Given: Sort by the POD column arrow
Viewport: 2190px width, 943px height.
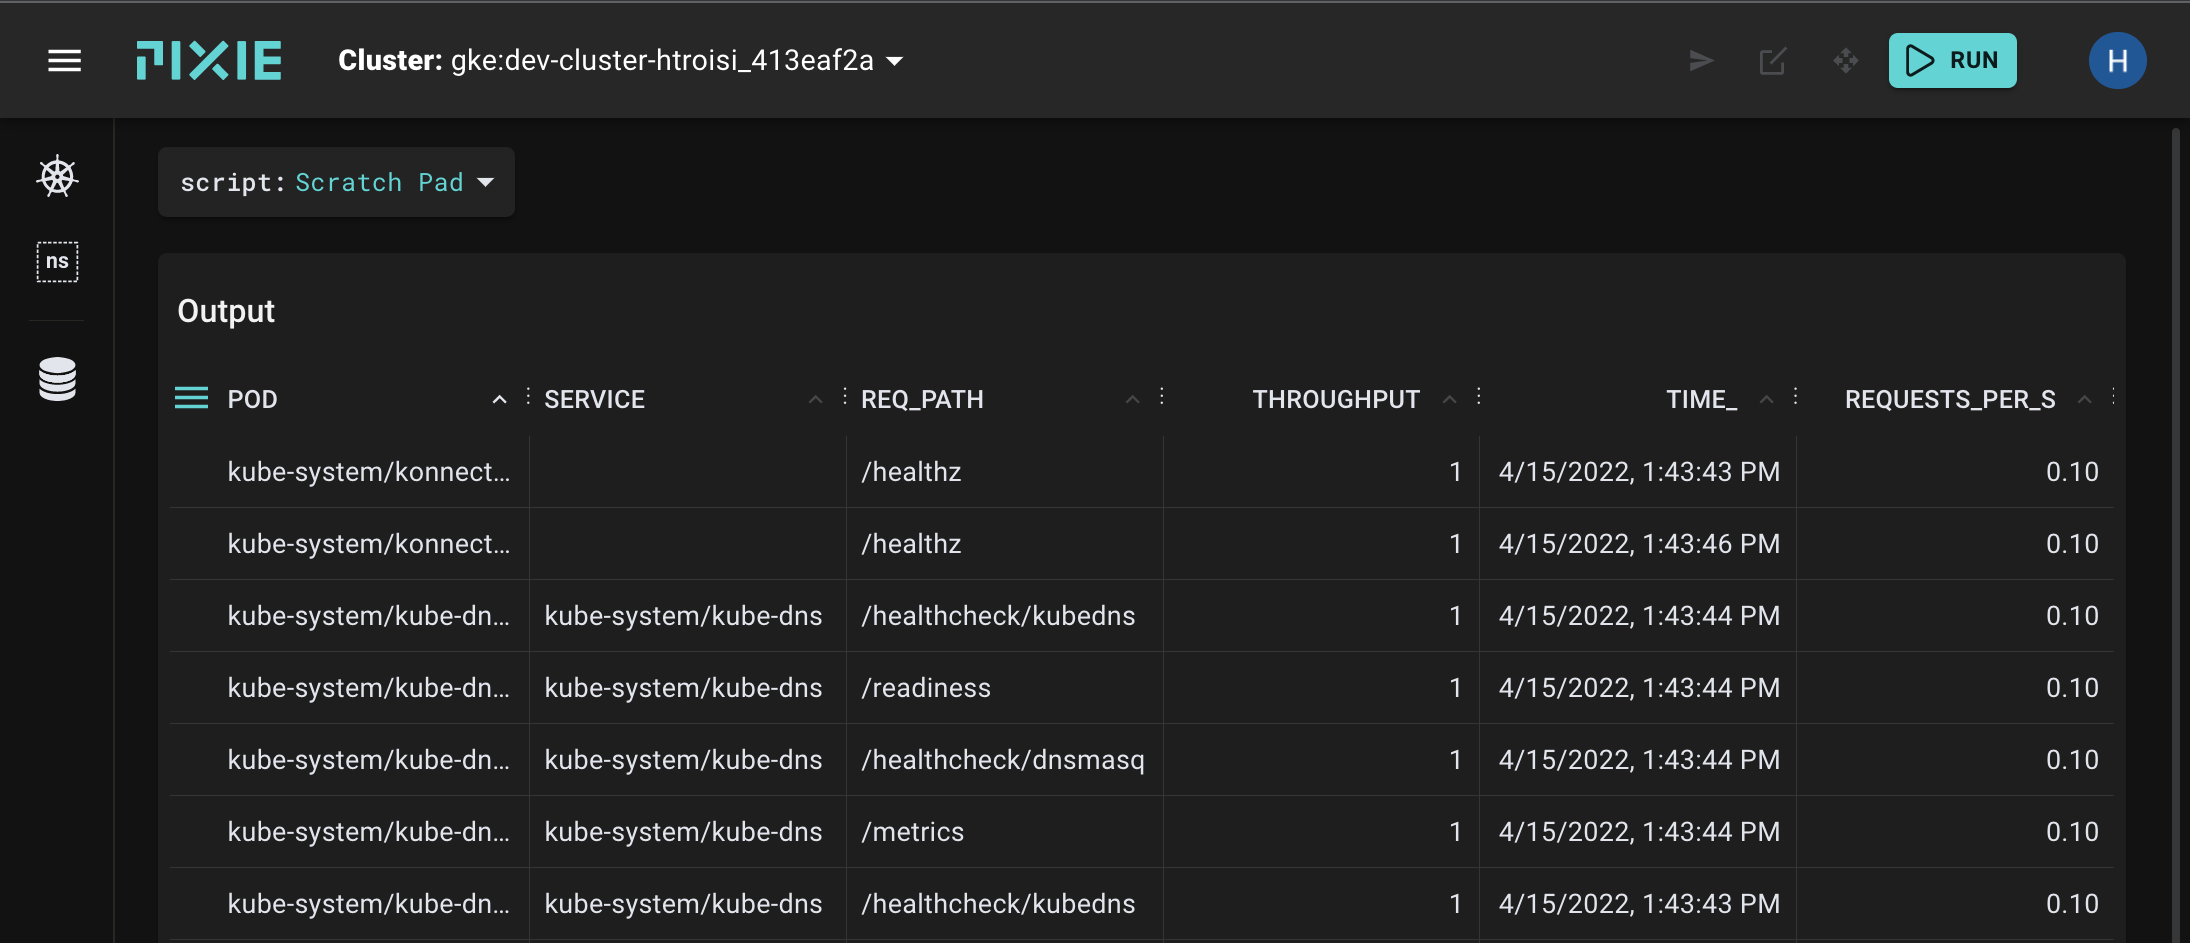Looking at the screenshot, I should coord(499,400).
